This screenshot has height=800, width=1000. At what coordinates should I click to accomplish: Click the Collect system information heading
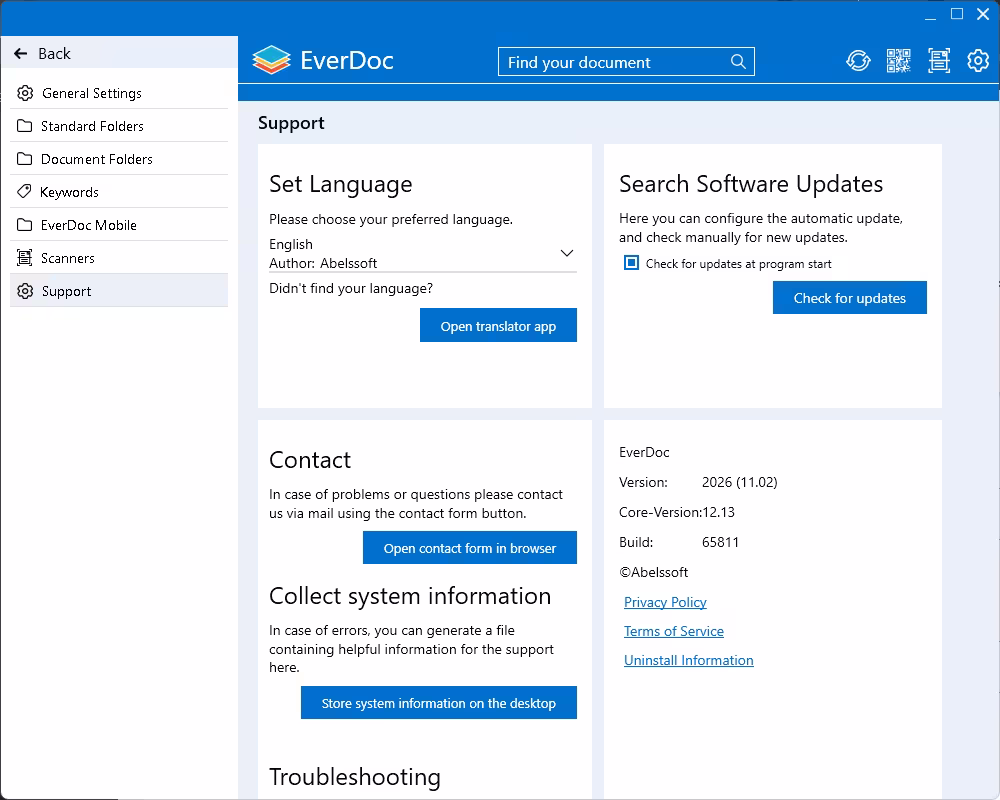tap(410, 596)
